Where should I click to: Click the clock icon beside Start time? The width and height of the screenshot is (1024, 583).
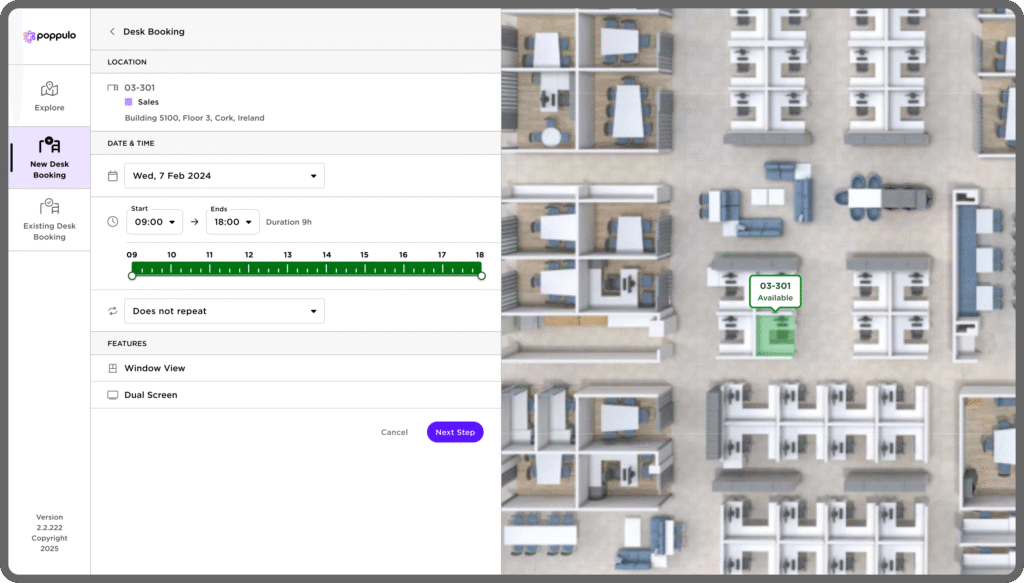(x=113, y=221)
